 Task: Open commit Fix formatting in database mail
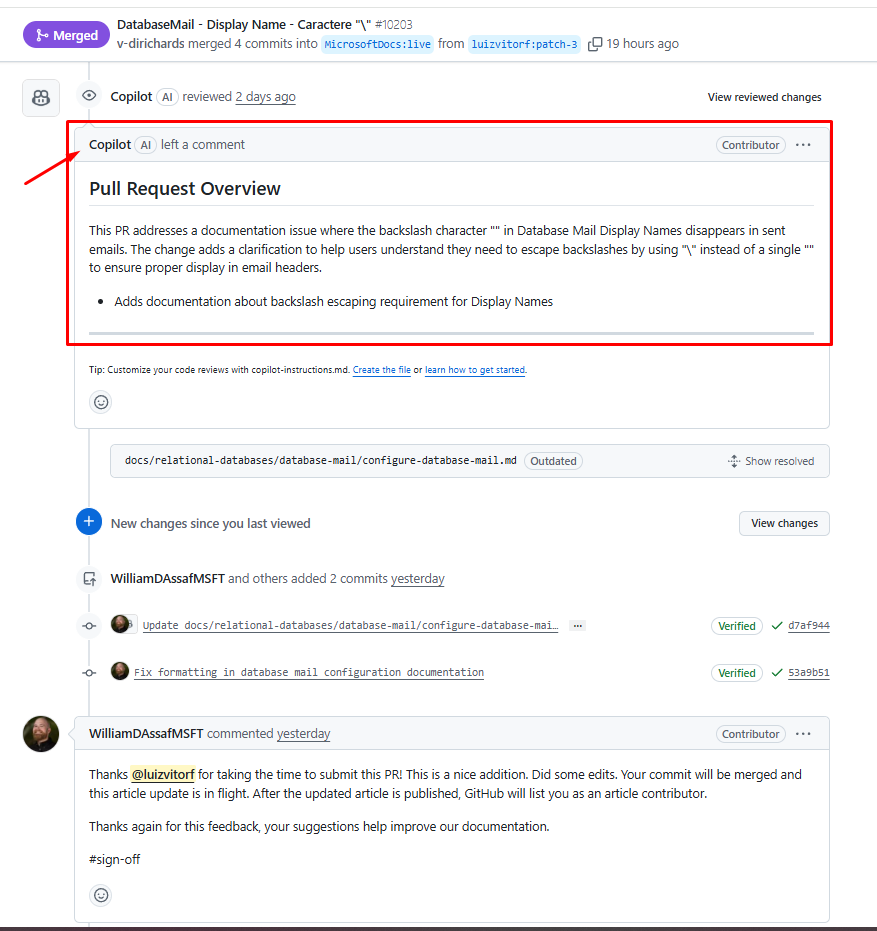(309, 672)
